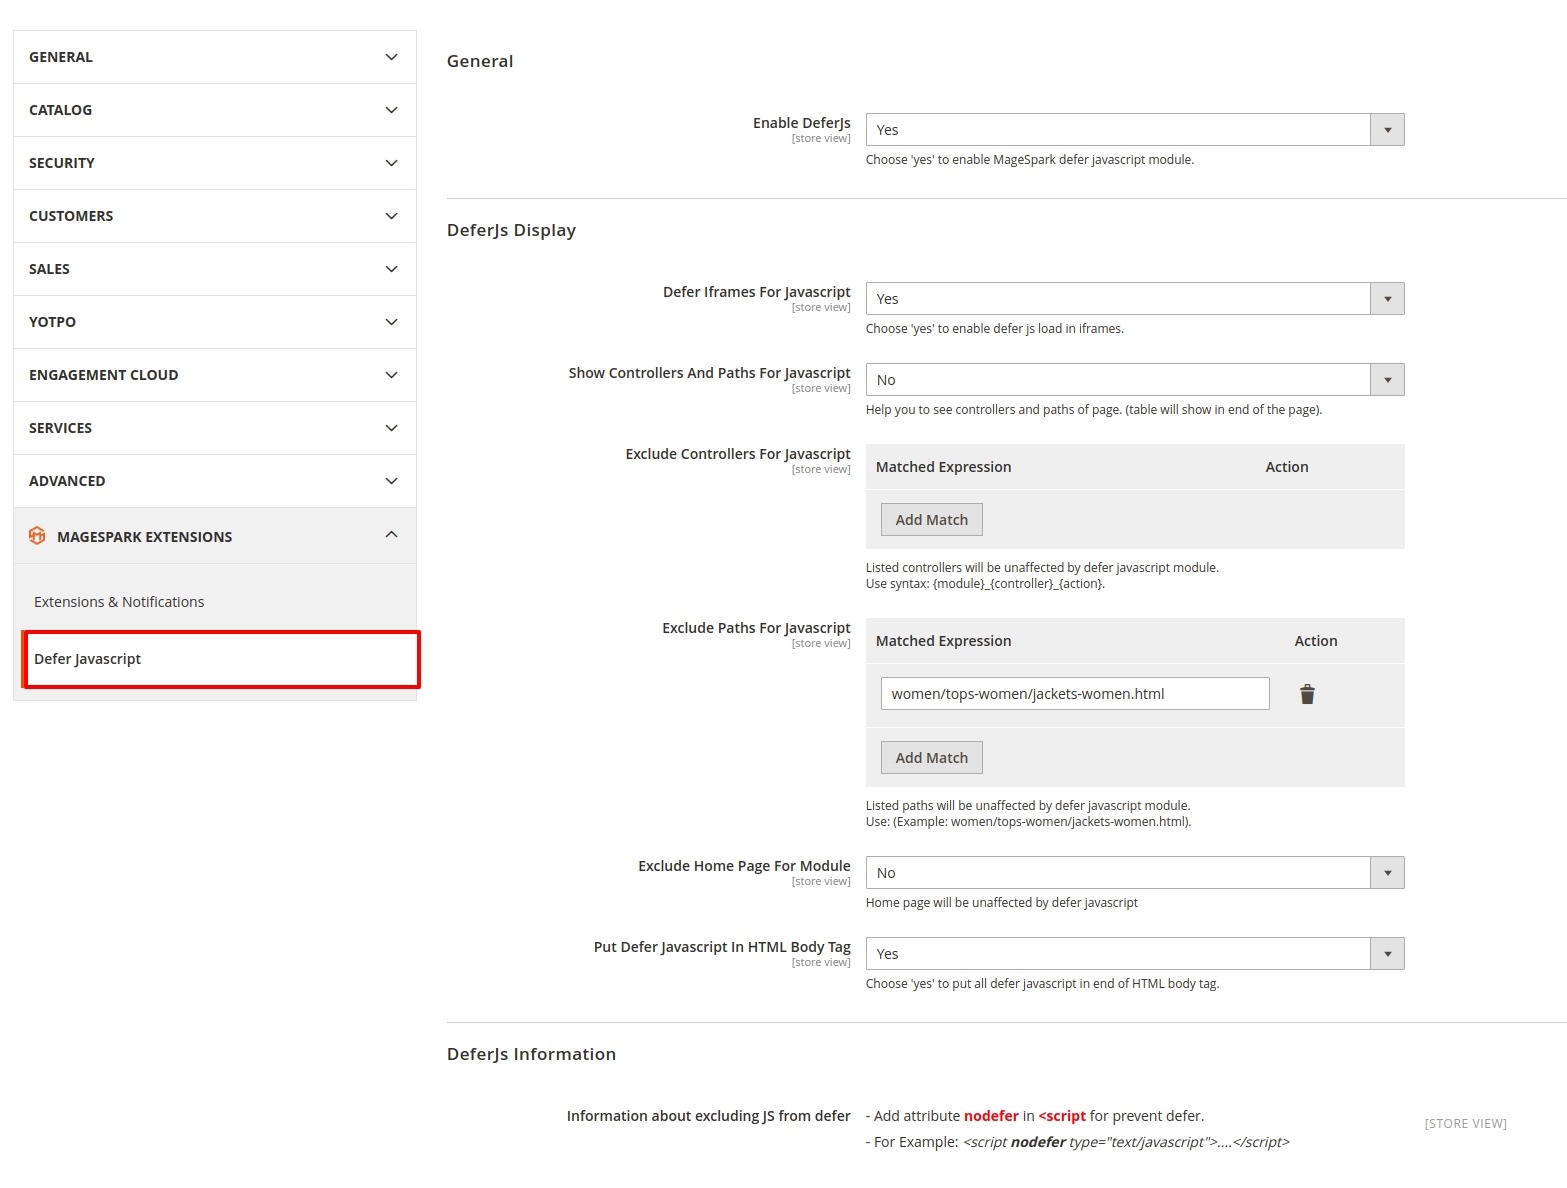Expand the Advanced section chevron
Screen dimensions: 1567x1188
(x=391, y=481)
